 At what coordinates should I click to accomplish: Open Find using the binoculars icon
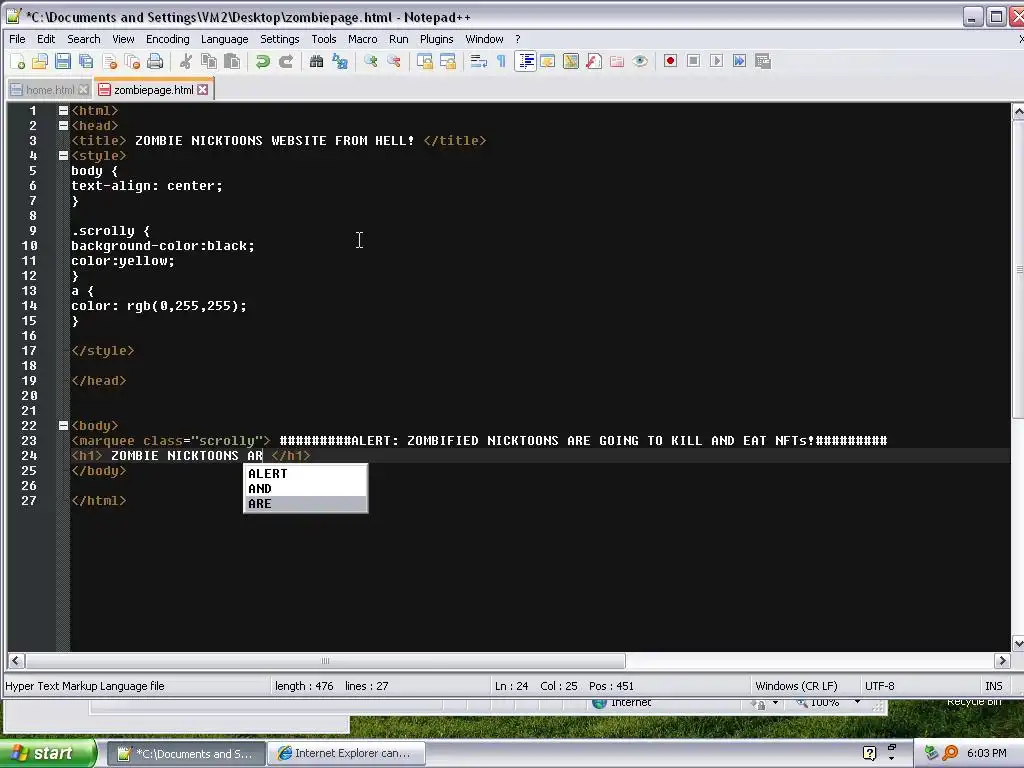pyautogui.click(x=317, y=61)
